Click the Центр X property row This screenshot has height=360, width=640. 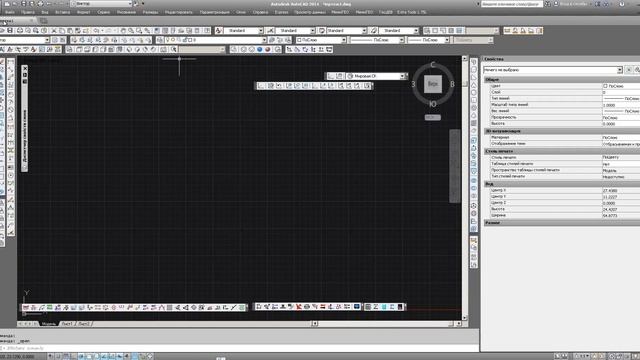pyautogui.click(x=565, y=191)
